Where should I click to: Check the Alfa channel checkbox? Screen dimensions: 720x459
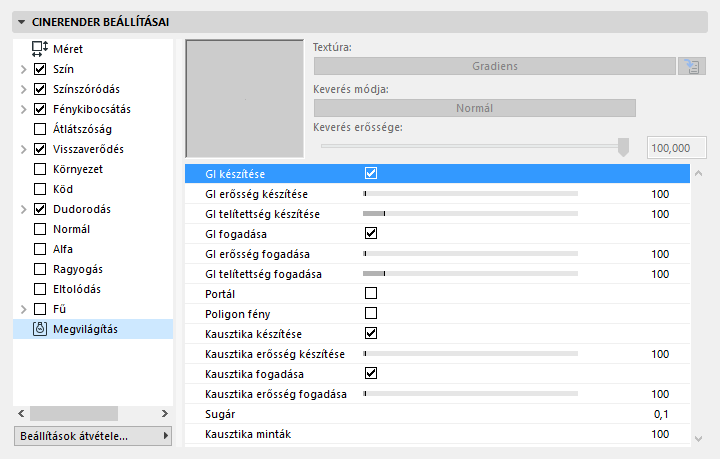40,249
